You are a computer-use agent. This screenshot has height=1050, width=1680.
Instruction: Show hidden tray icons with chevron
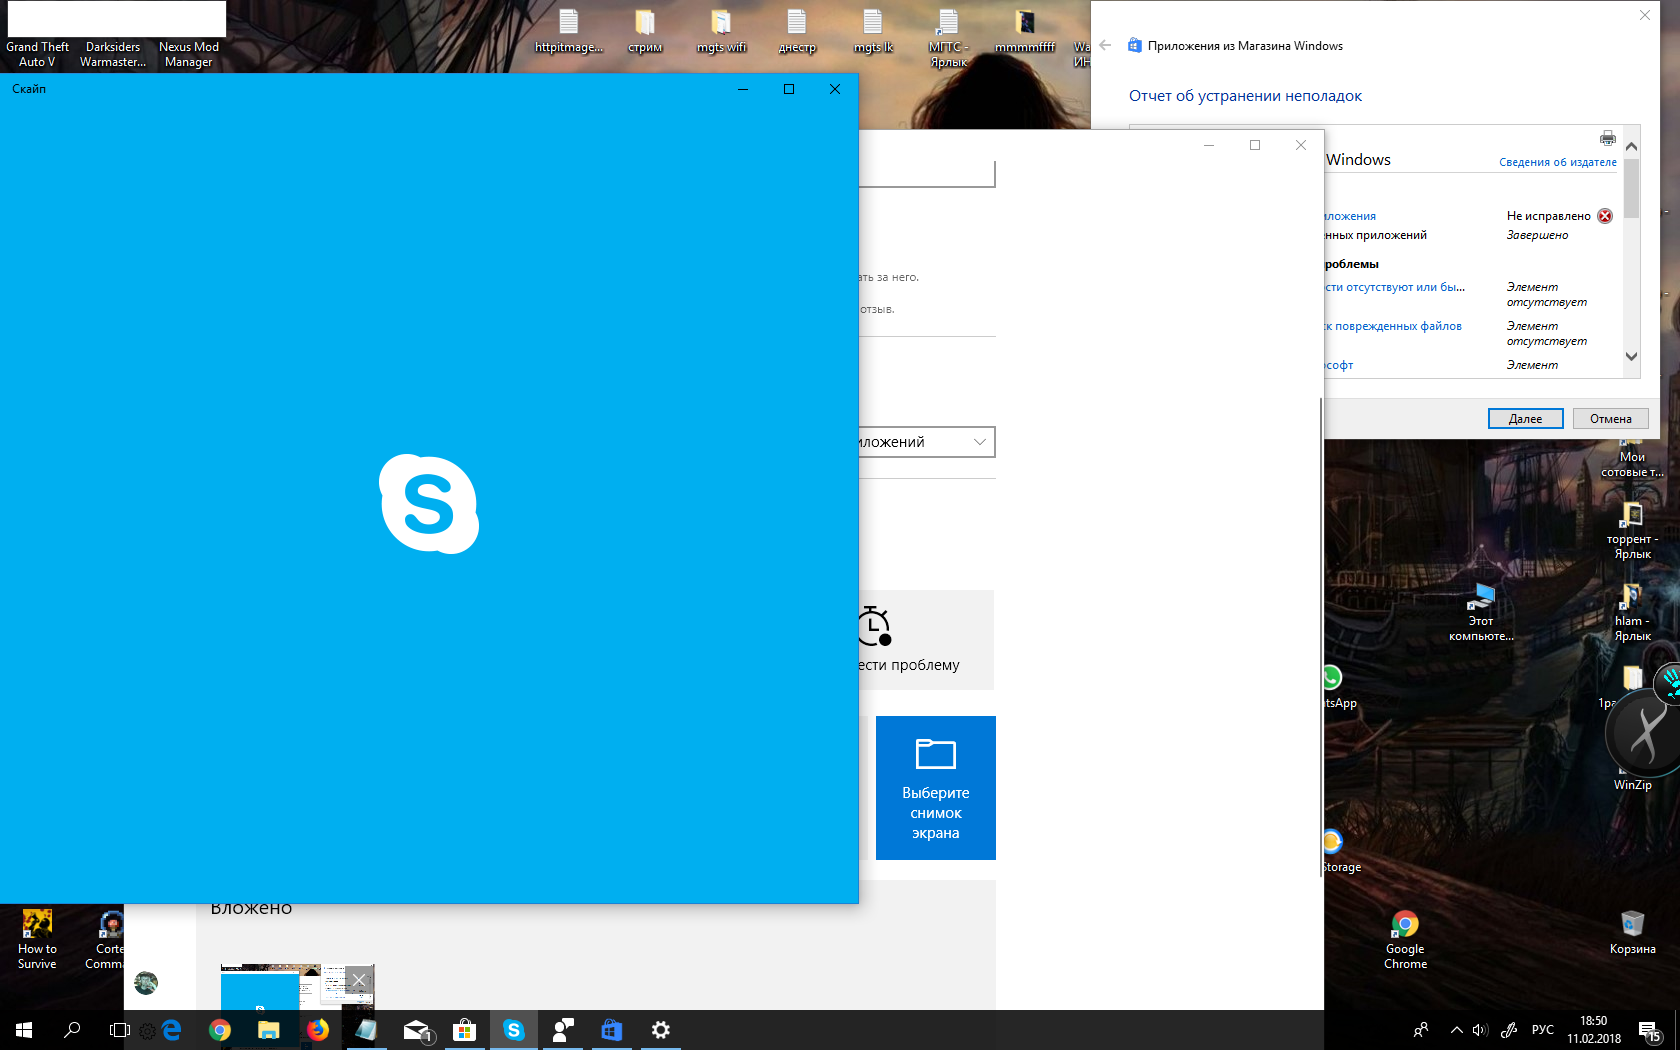click(1456, 1030)
